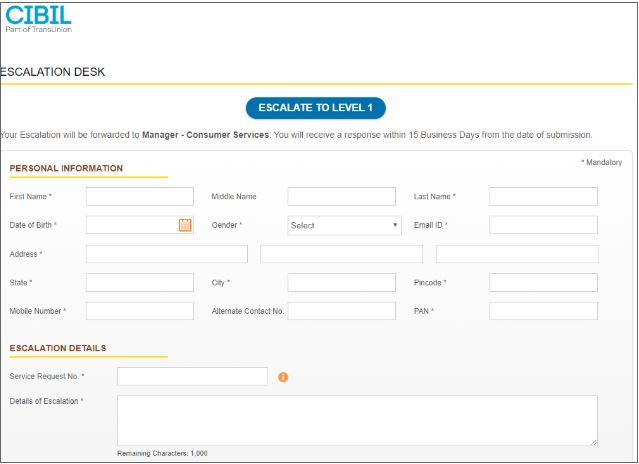Click the Mobile Number field
Image resolution: width=639 pixels, height=464 pixels.
click(140, 311)
